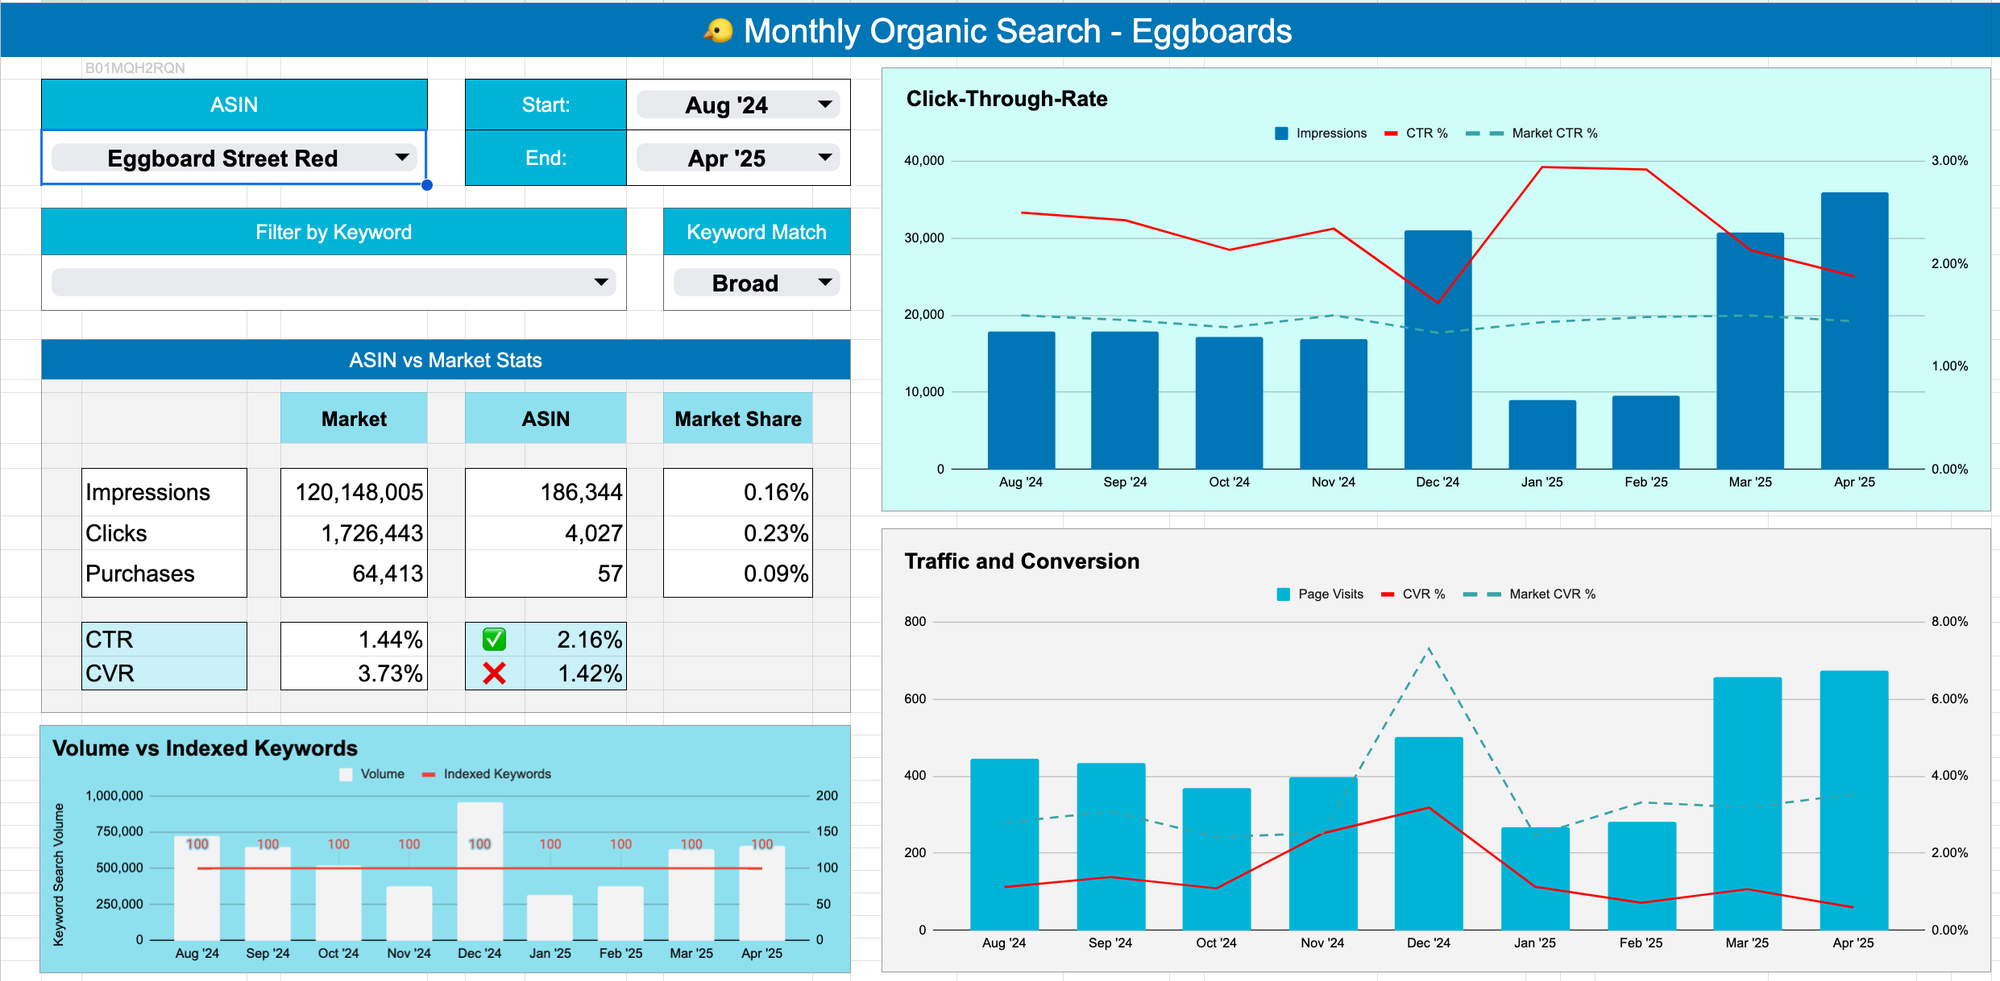Screen dimensions: 2000x981
Task: Click the CTR row label cell
Action: tap(164, 640)
